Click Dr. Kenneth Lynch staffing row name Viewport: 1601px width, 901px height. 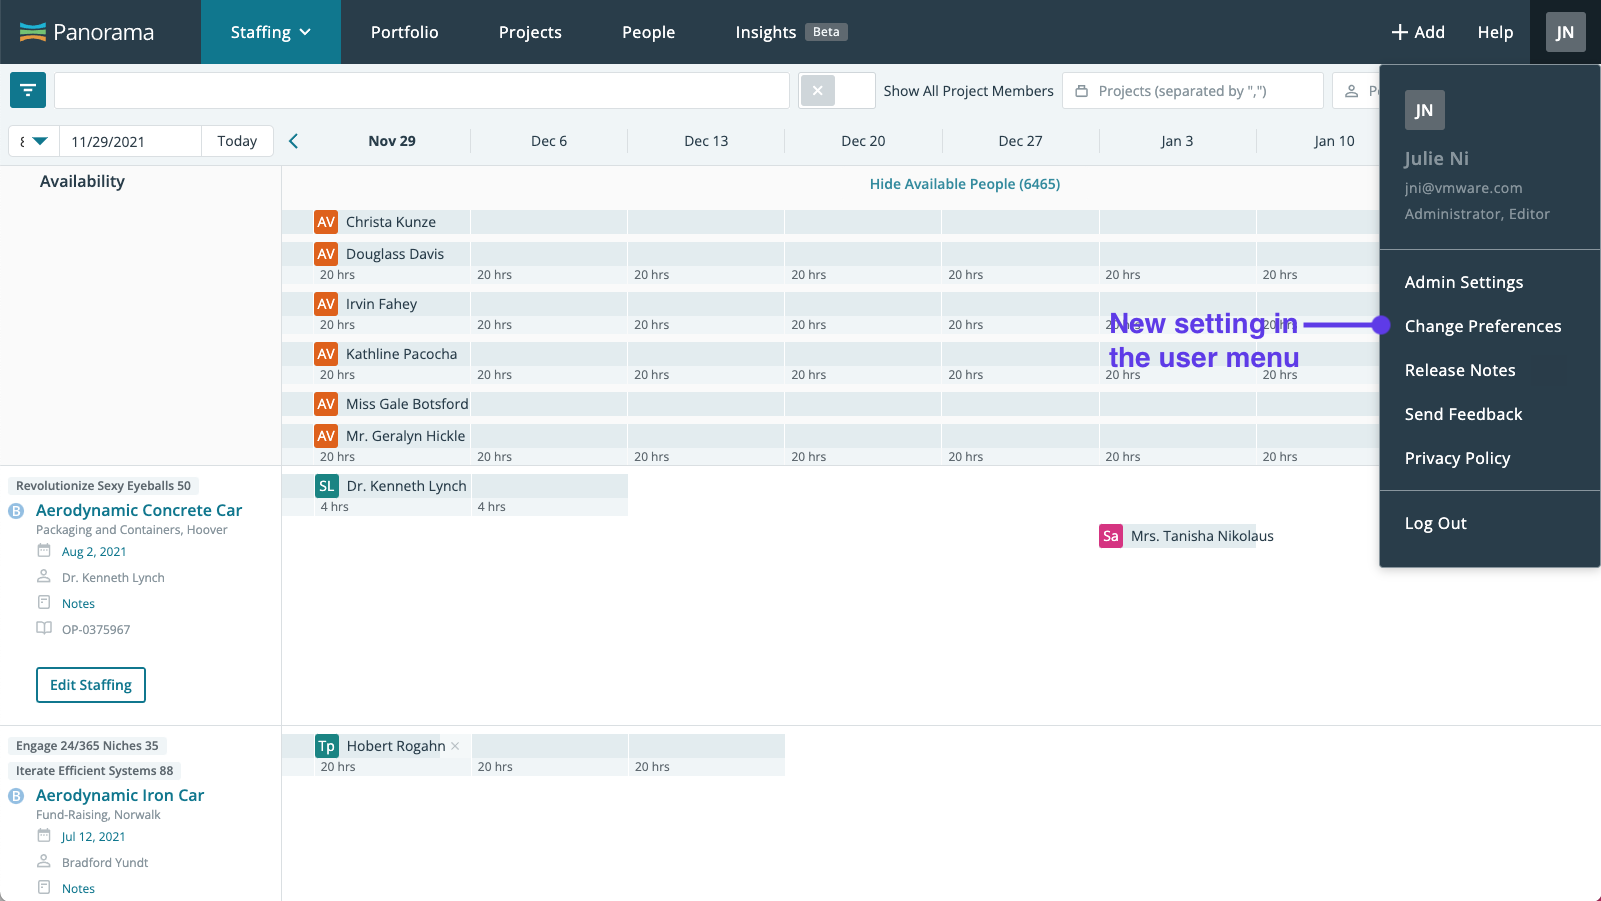point(406,486)
